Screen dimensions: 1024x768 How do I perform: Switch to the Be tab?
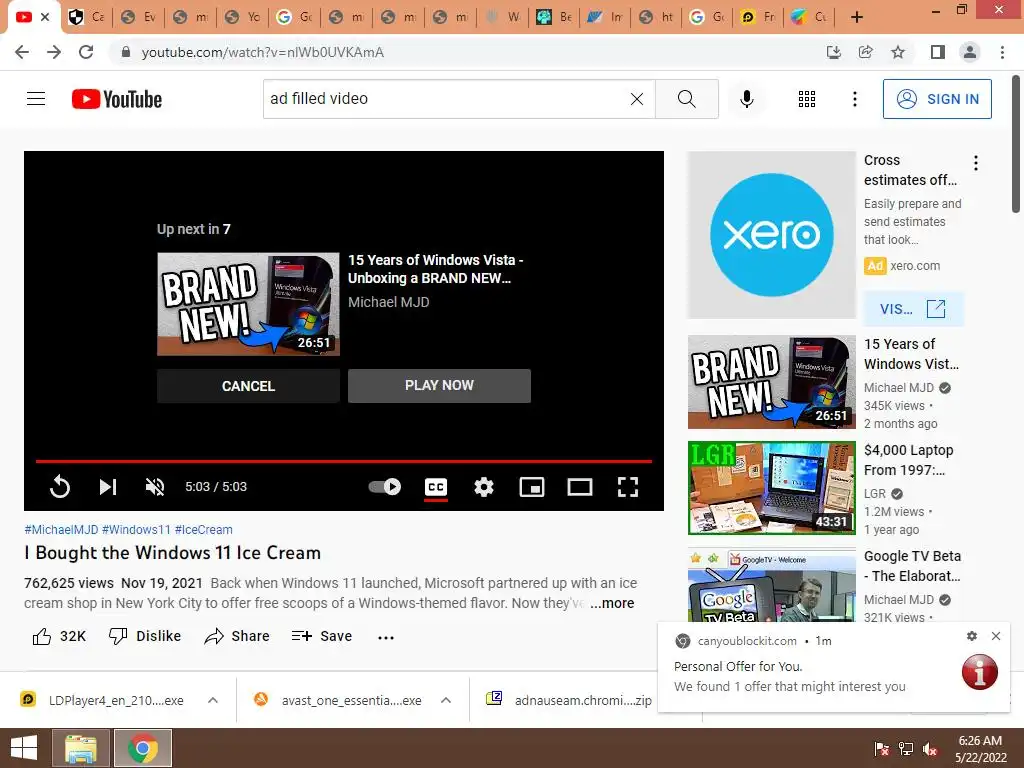[x=554, y=17]
